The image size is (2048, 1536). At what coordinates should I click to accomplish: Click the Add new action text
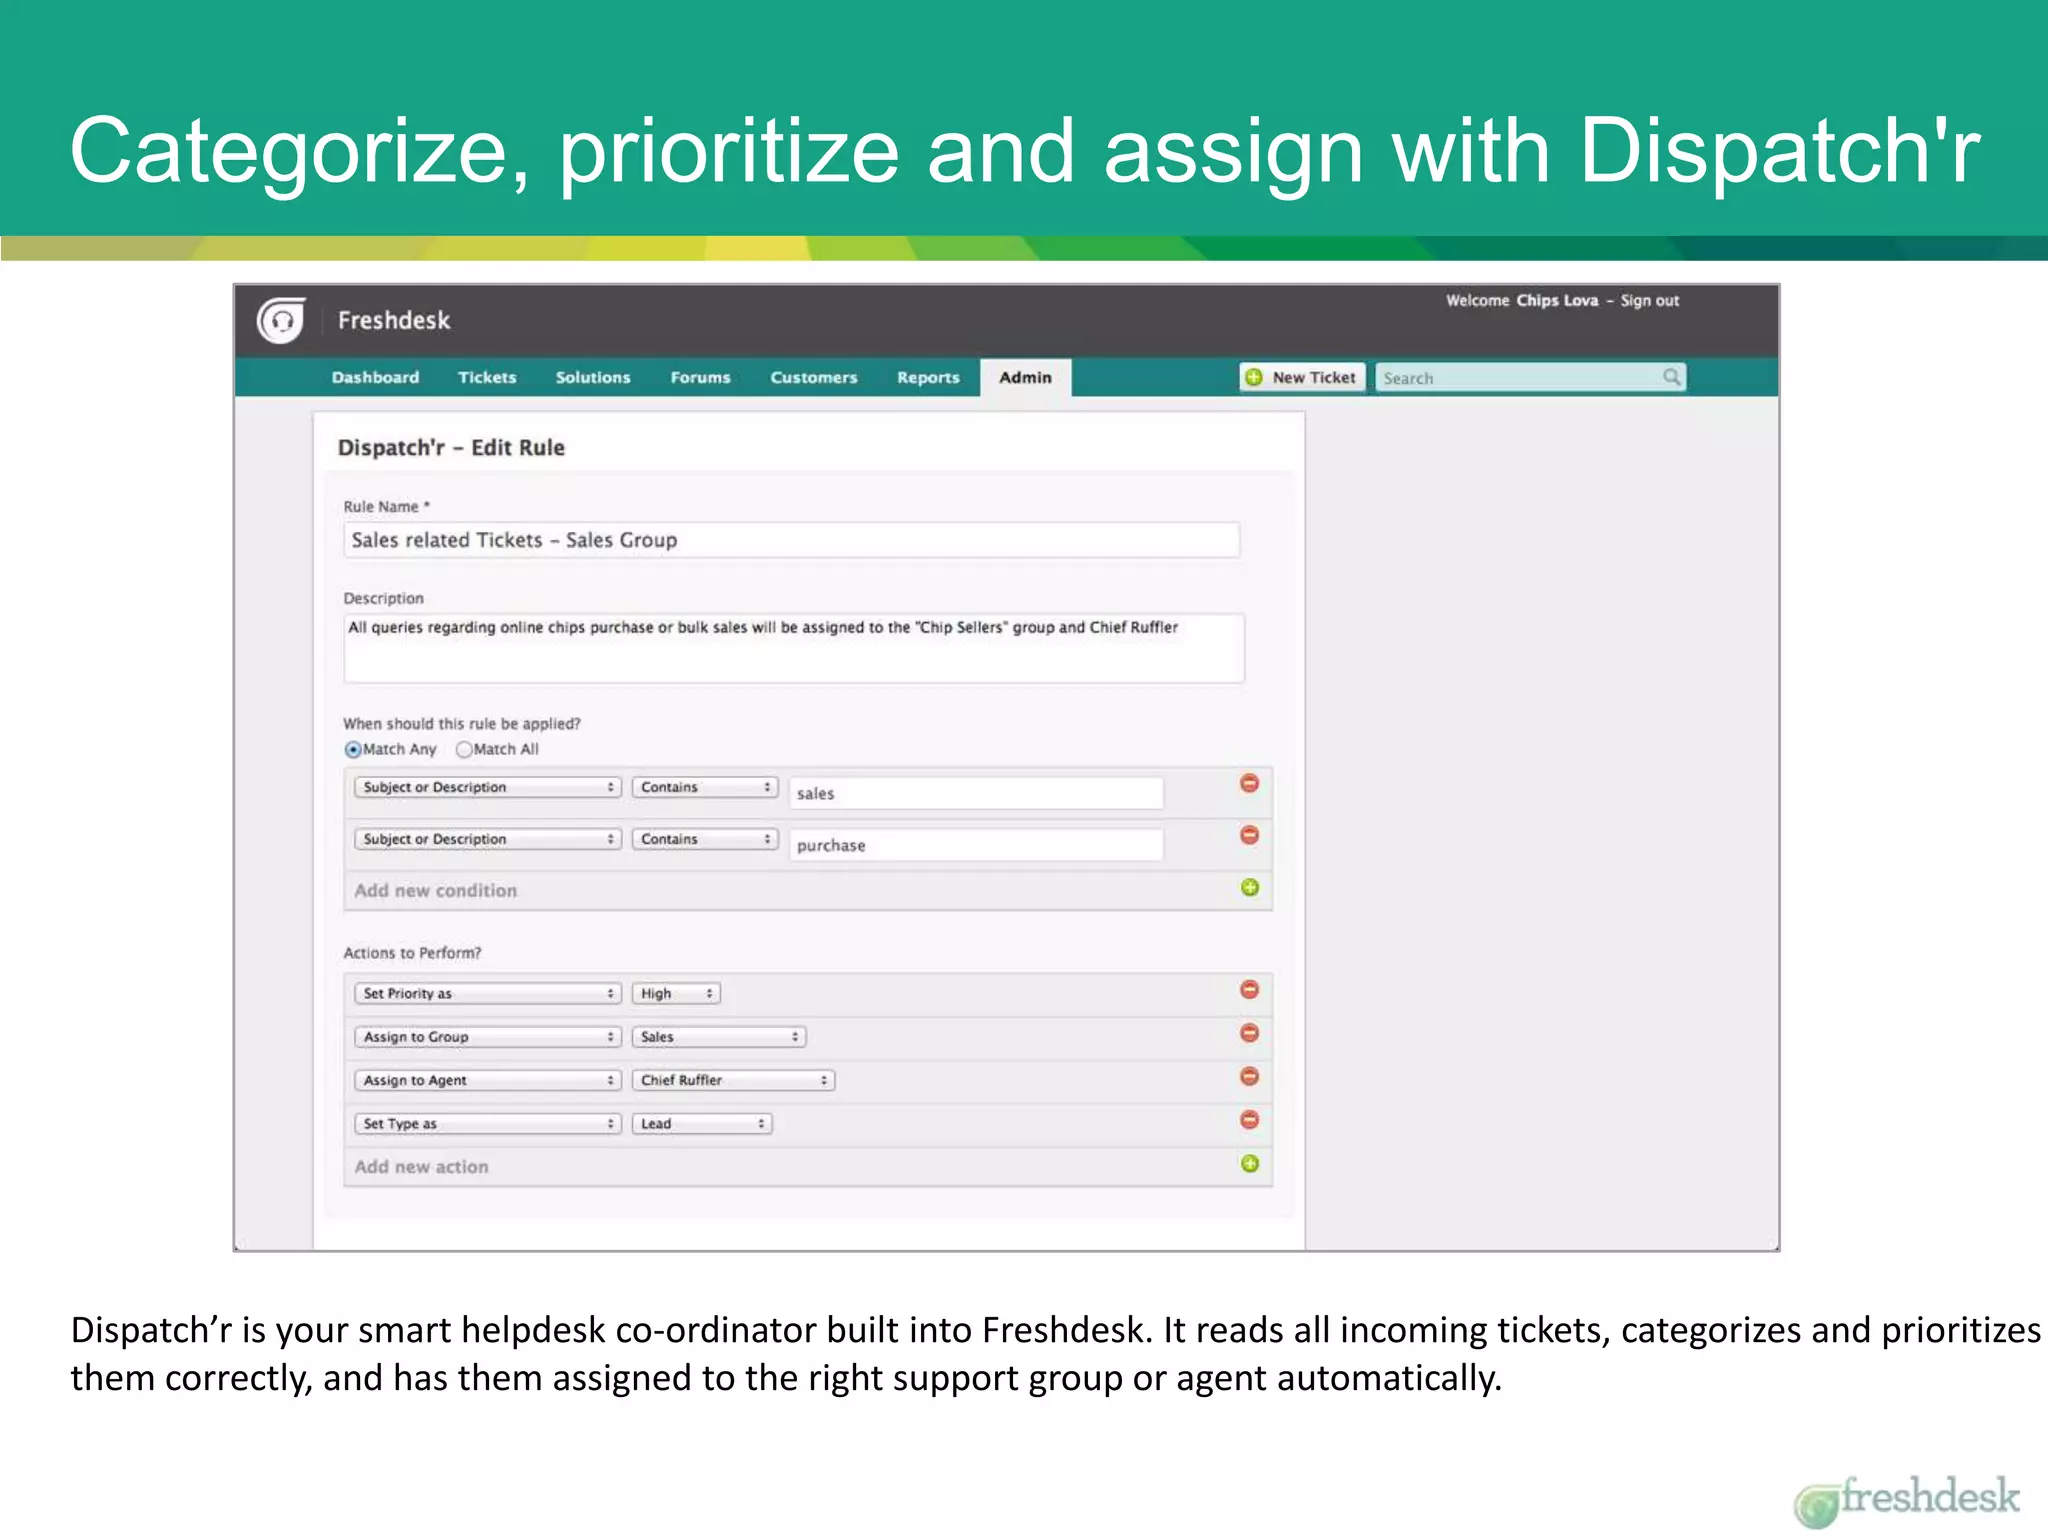tap(422, 1167)
